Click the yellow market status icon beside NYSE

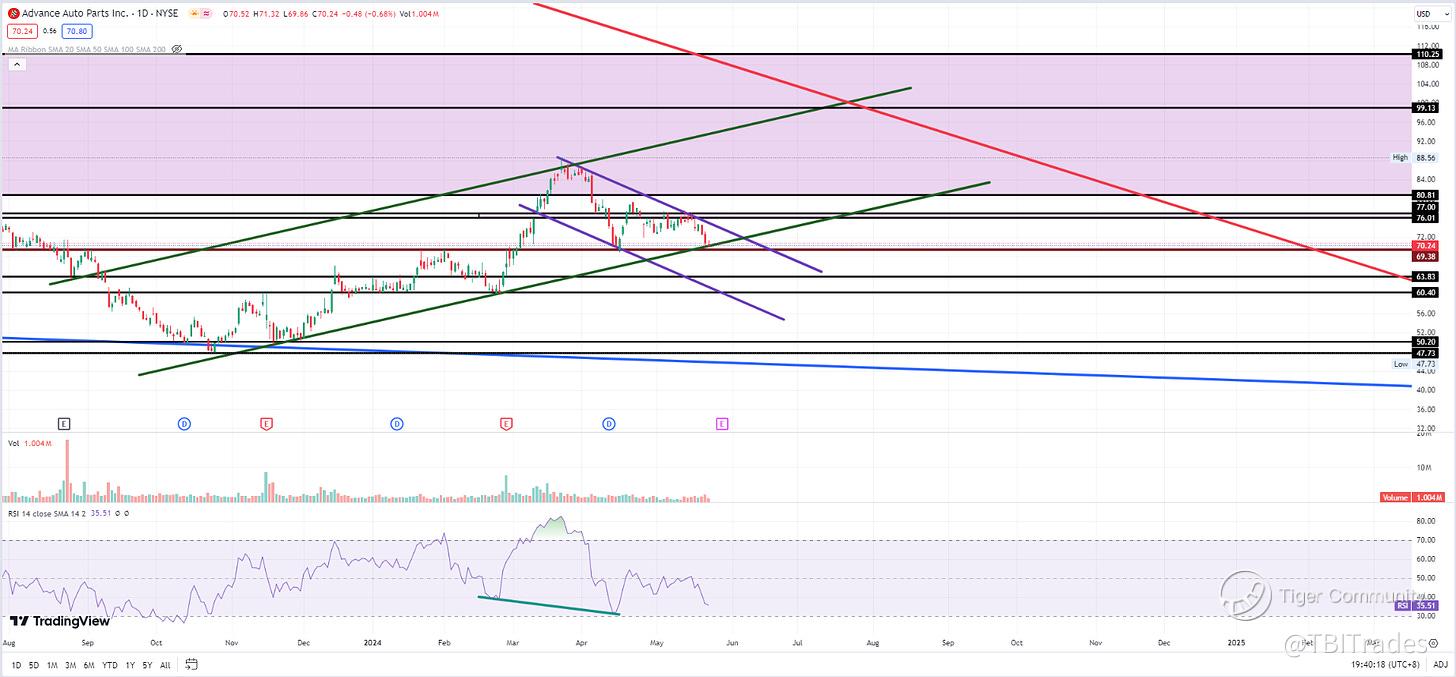(195, 14)
